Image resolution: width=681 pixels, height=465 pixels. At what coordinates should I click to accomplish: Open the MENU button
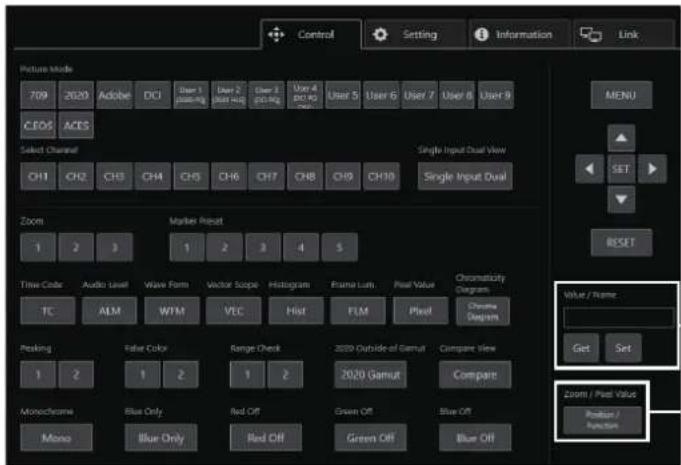click(x=621, y=95)
